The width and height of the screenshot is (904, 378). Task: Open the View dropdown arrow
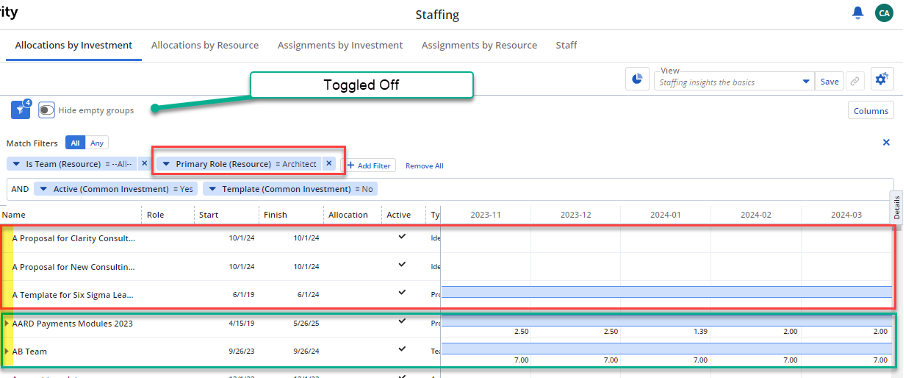pyautogui.click(x=807, y=82)
